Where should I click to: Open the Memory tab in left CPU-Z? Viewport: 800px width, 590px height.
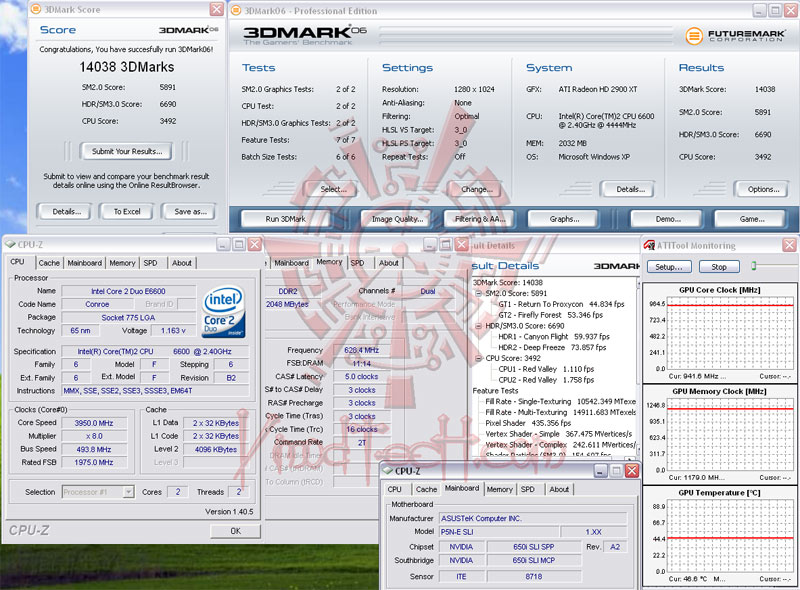click(122, 263)
